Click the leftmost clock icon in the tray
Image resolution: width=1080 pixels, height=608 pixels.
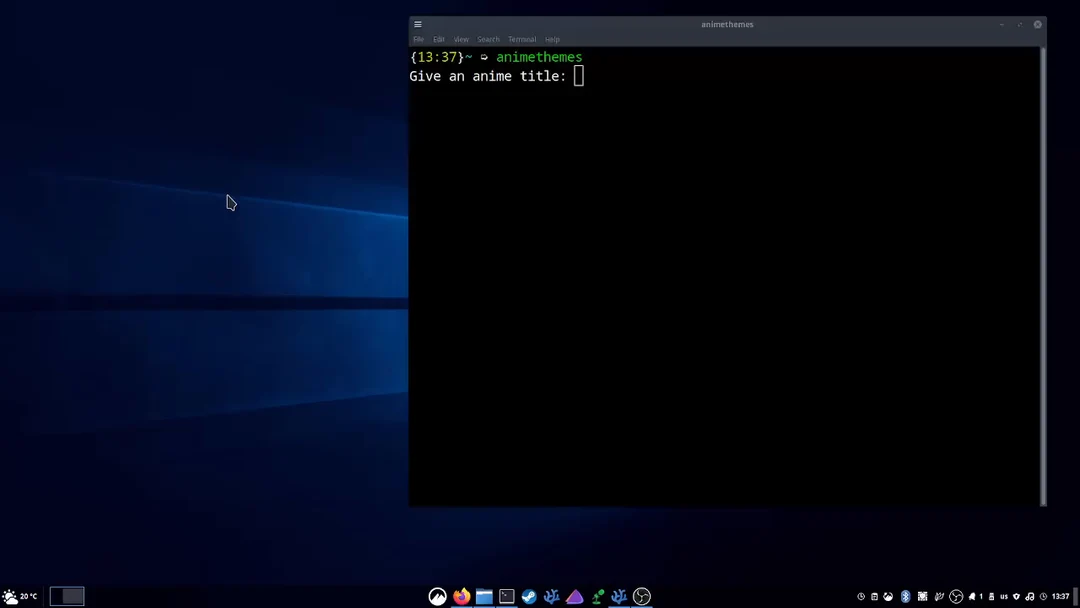click(861, 596)
